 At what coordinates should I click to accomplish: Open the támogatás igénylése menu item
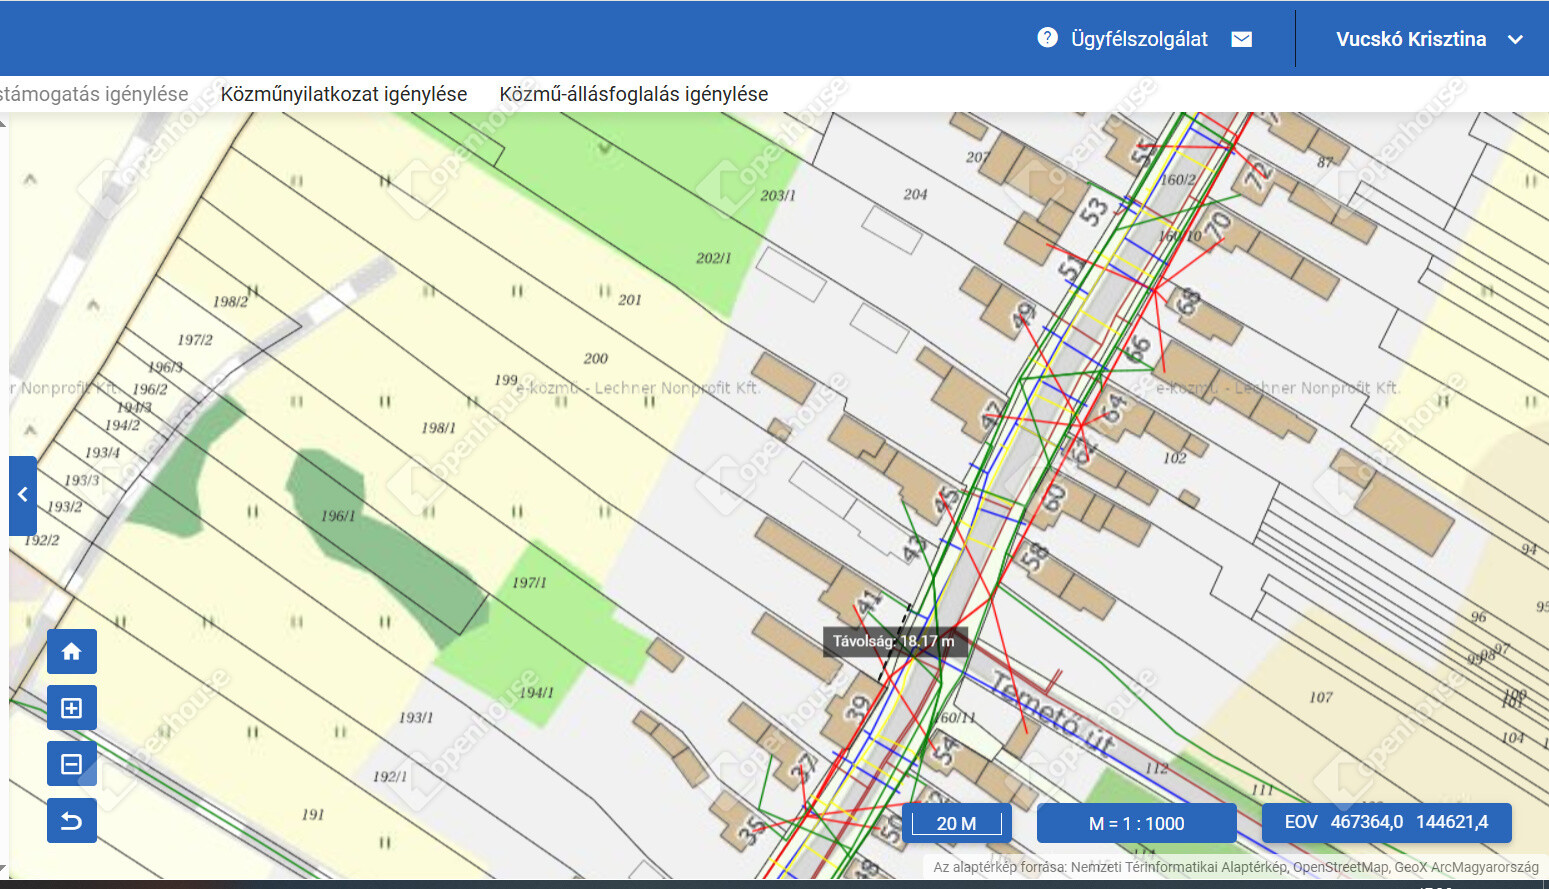coord(94,94)
